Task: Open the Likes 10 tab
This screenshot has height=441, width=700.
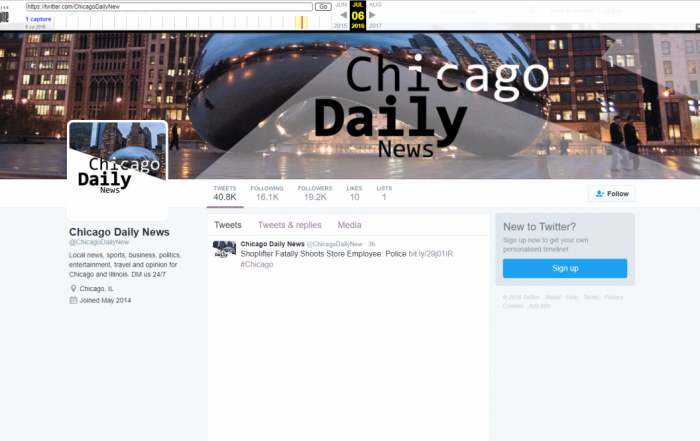Action: [x=354, y=193]
